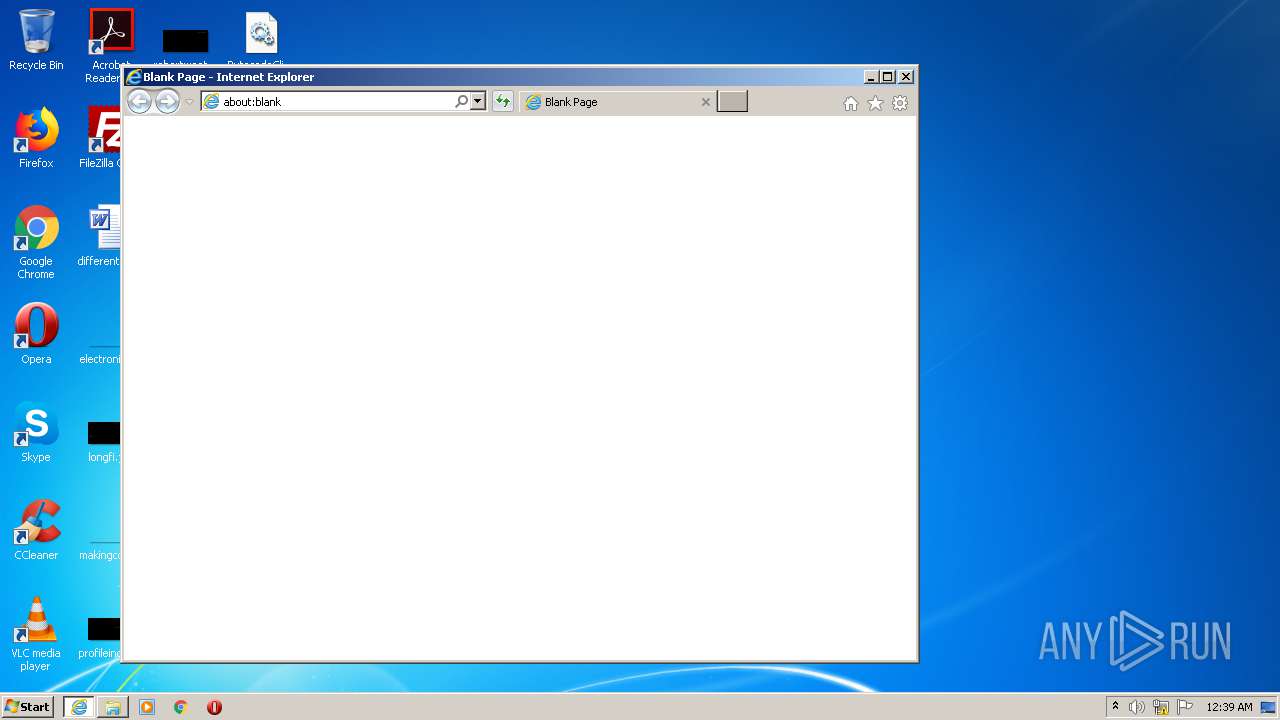Click the Internet Explorer title bar icon

[134, 77]
